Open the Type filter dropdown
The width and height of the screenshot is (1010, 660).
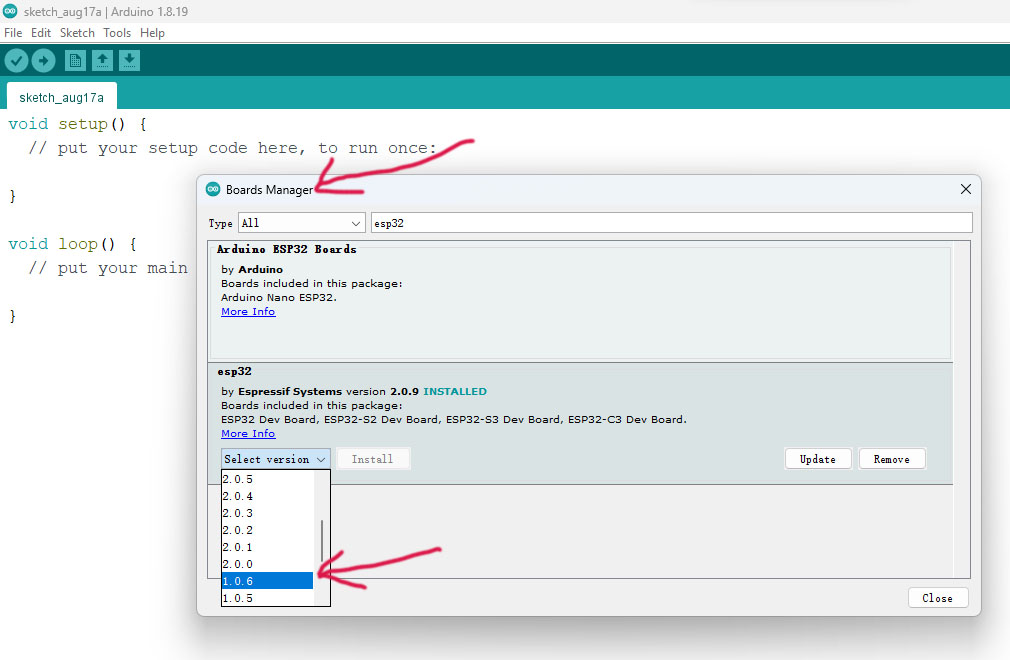coord(301,223)
